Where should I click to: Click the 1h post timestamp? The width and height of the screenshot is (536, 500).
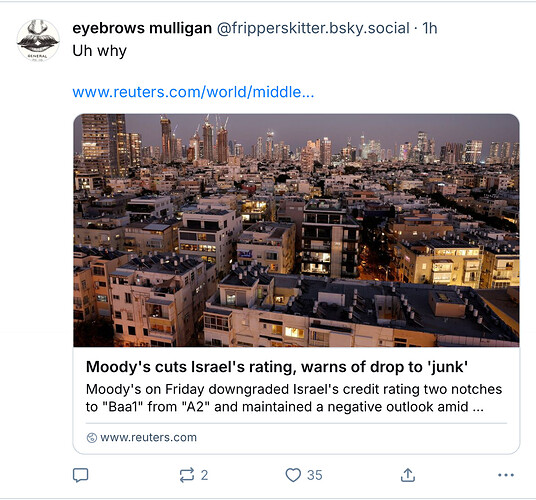pos(430,28)
